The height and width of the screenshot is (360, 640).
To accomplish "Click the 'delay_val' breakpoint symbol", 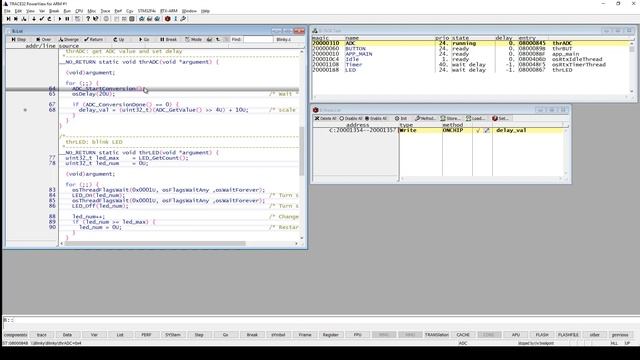I will pyautogui.click(x=511, y=131).
